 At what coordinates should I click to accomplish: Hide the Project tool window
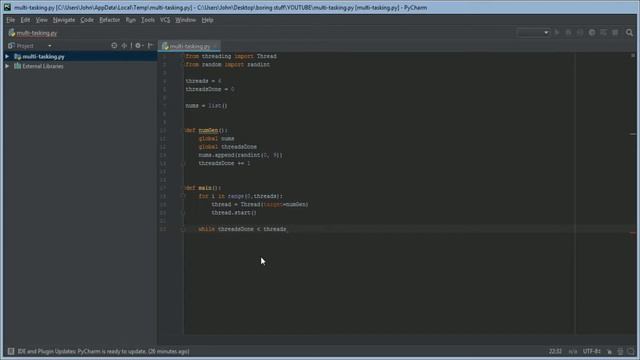[x=151, y=46]
